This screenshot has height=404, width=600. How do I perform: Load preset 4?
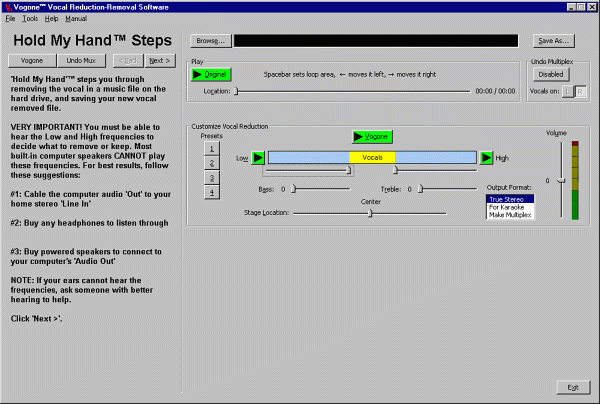212,192
